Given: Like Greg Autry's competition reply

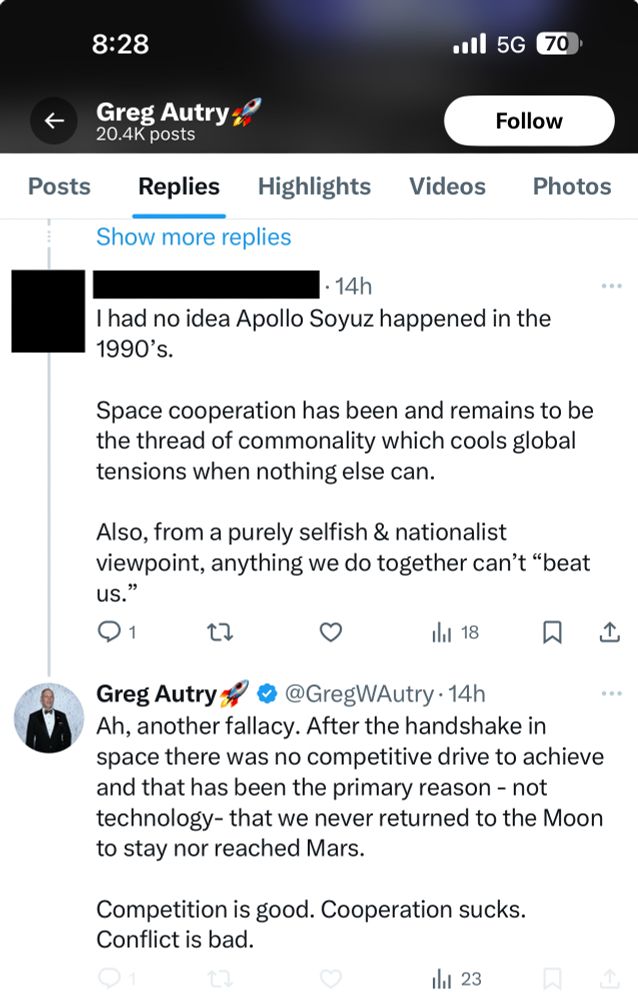Looking at the screenshot, I should click(330, 979).
